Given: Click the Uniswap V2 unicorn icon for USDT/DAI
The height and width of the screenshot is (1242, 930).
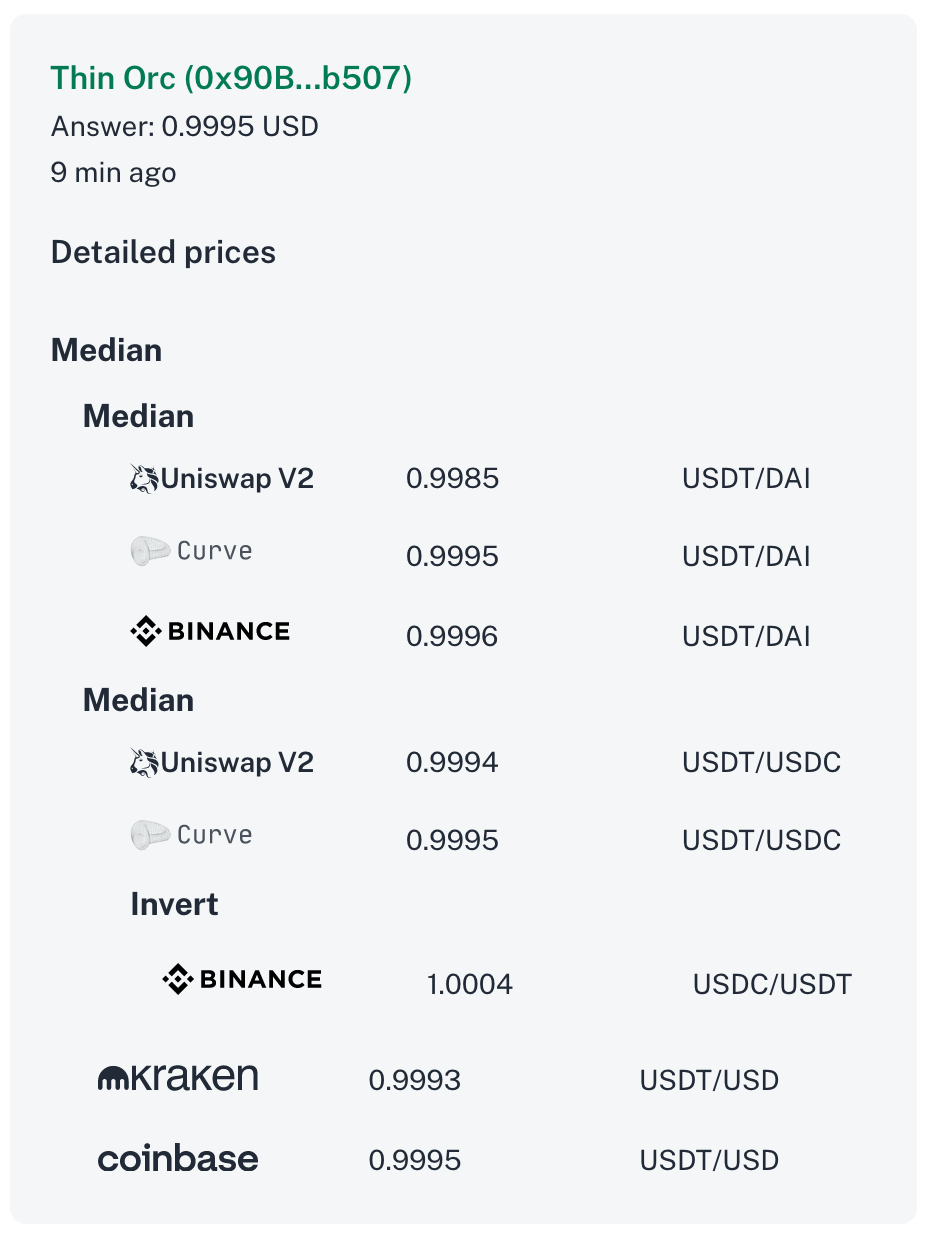Looking at the screenshot, I should (x=145, y=479).
